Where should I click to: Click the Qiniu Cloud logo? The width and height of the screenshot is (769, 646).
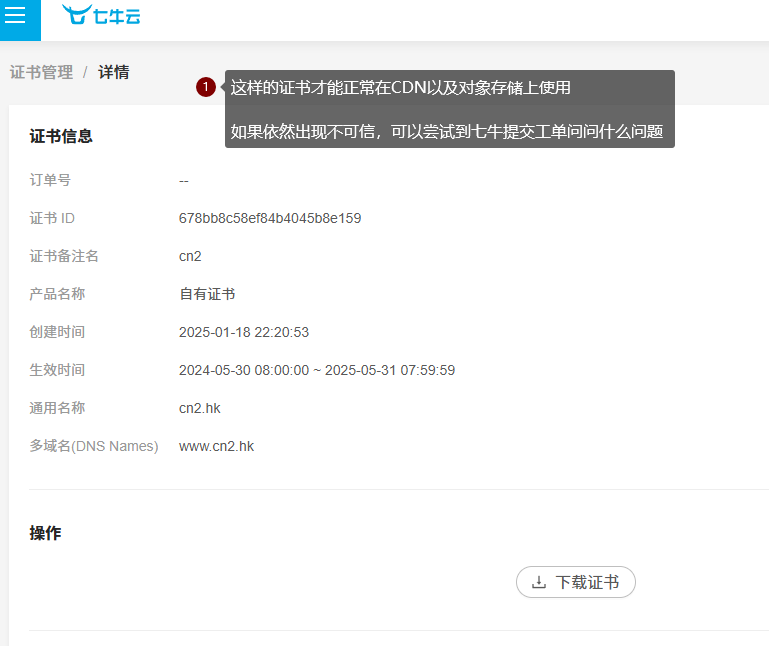point(101,15)
